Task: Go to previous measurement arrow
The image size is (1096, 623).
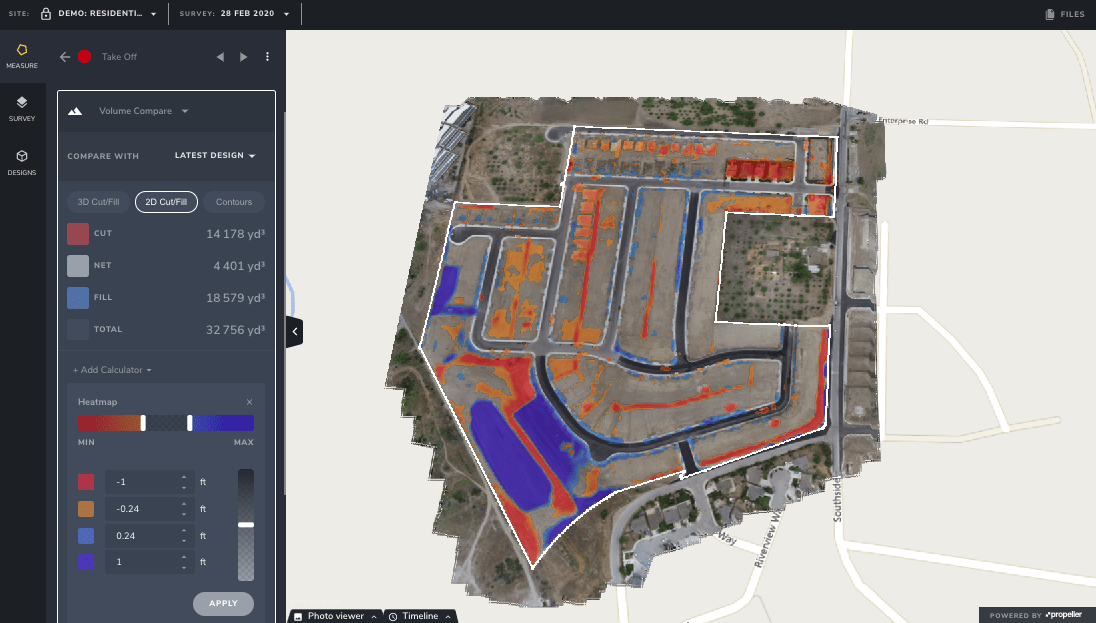Action: click(220, 57)
